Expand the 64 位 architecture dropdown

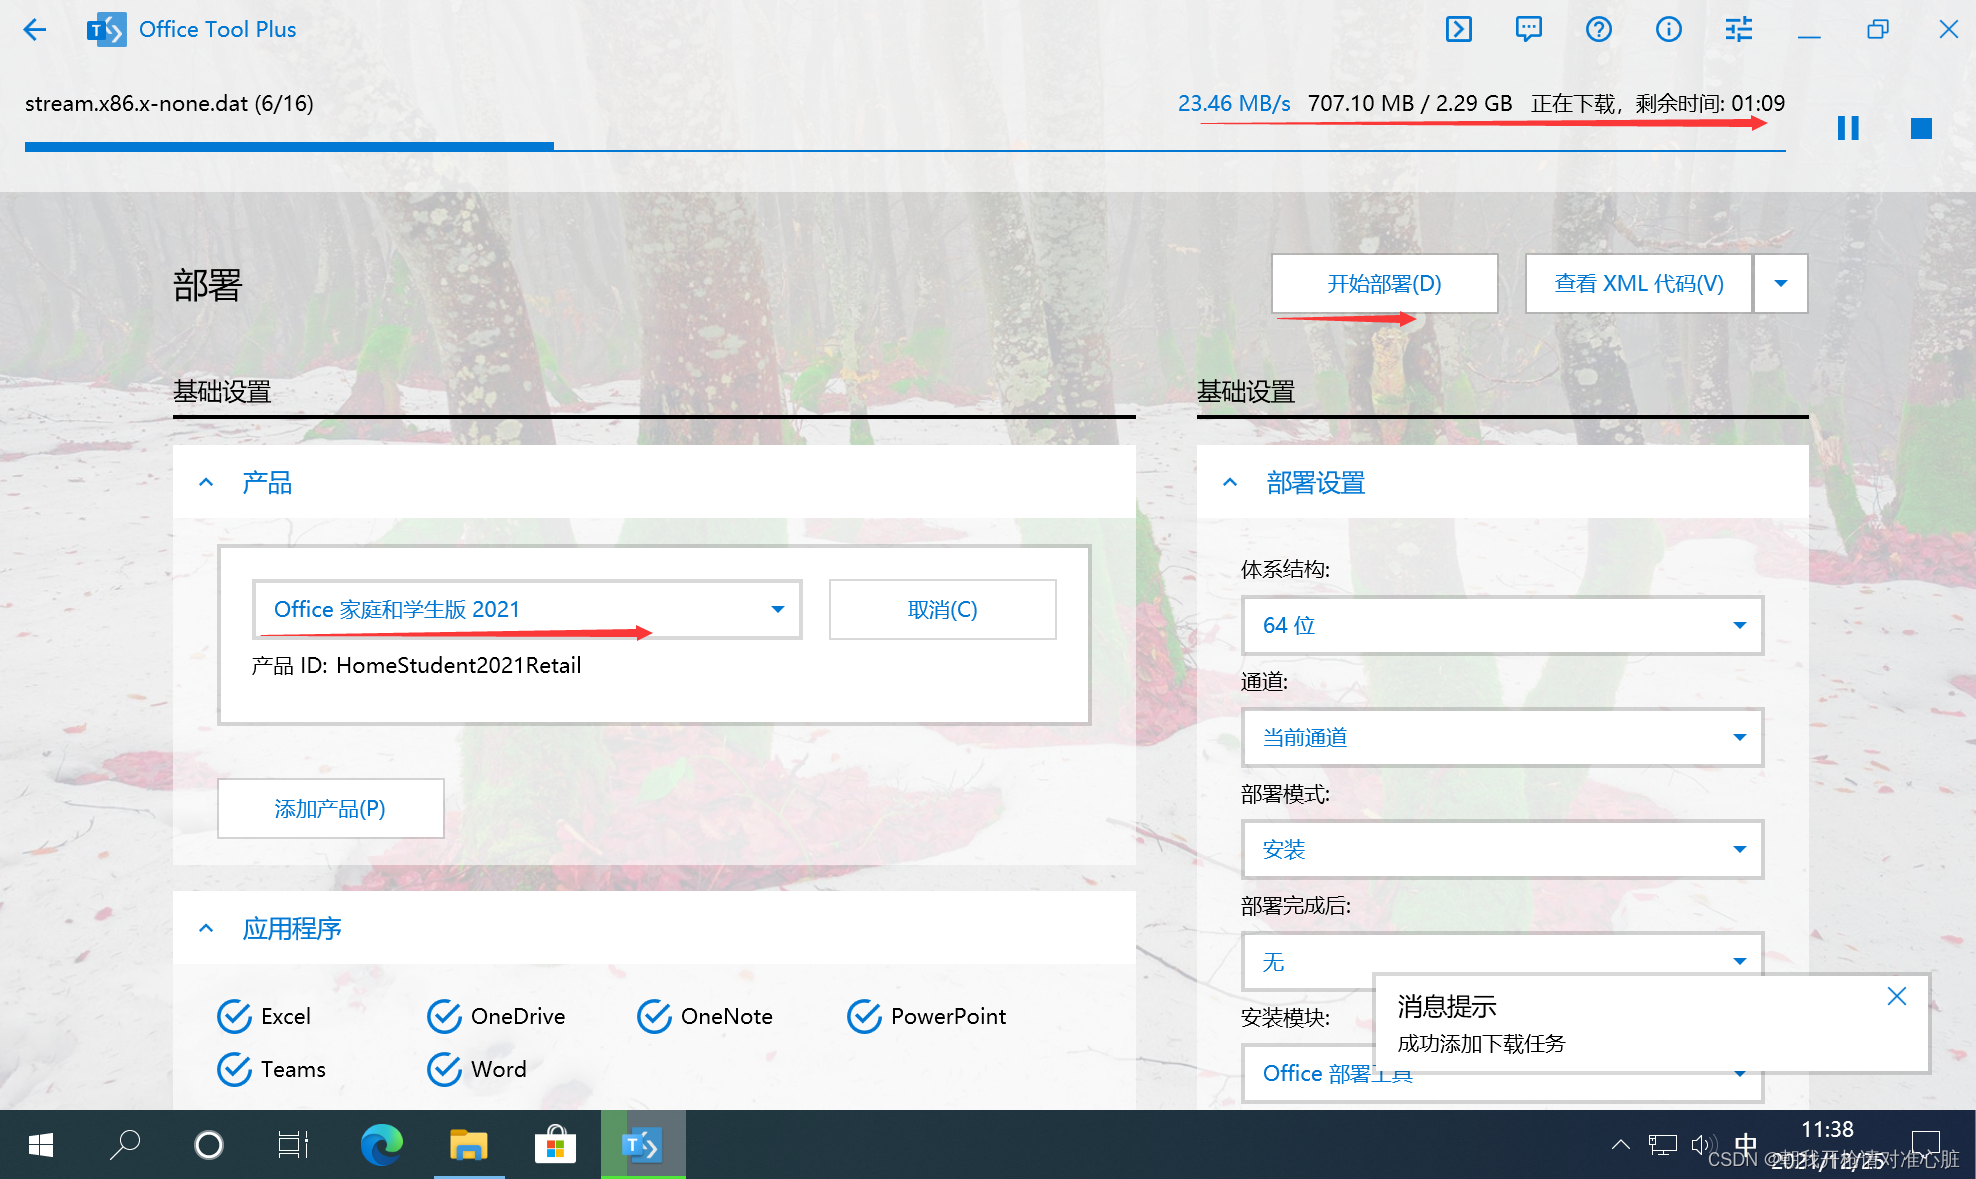coord(1502,625)
